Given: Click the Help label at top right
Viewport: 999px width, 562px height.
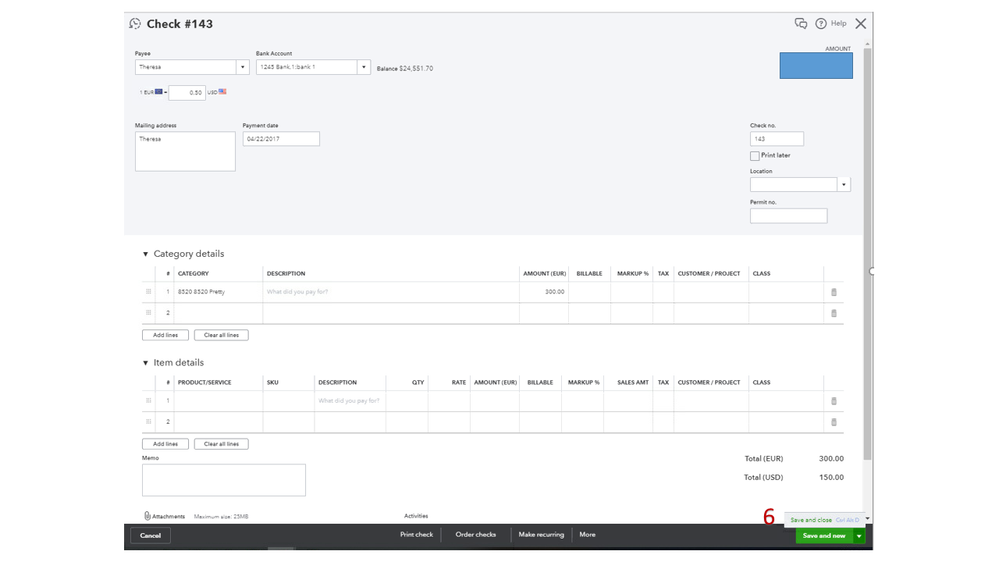Looking at the screenshot, I should (x=838, y=24).
